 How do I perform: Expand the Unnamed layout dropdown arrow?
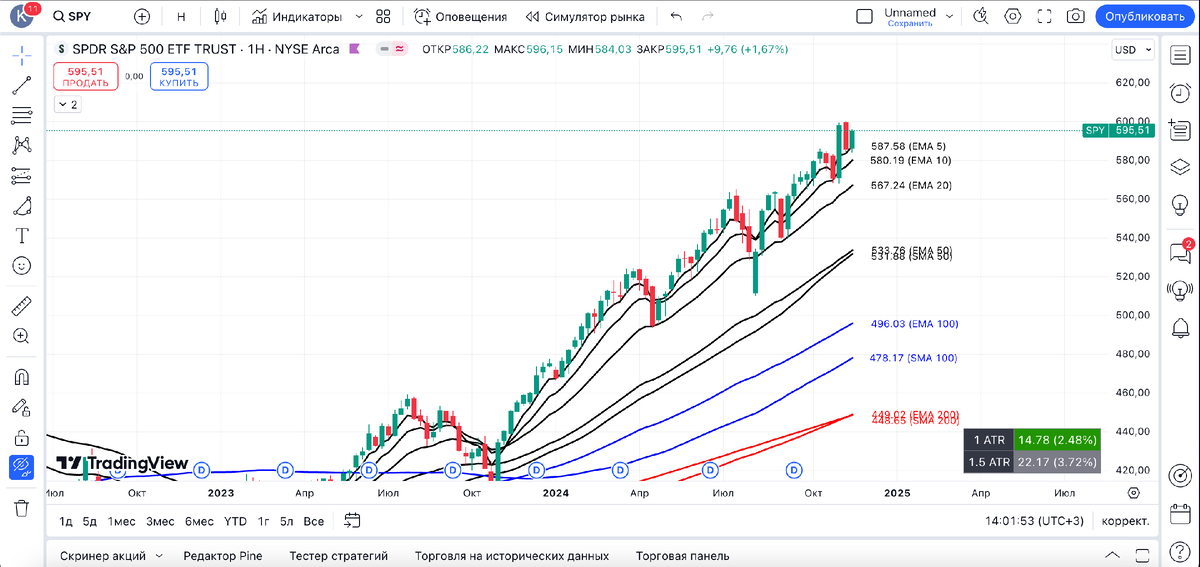950,17
